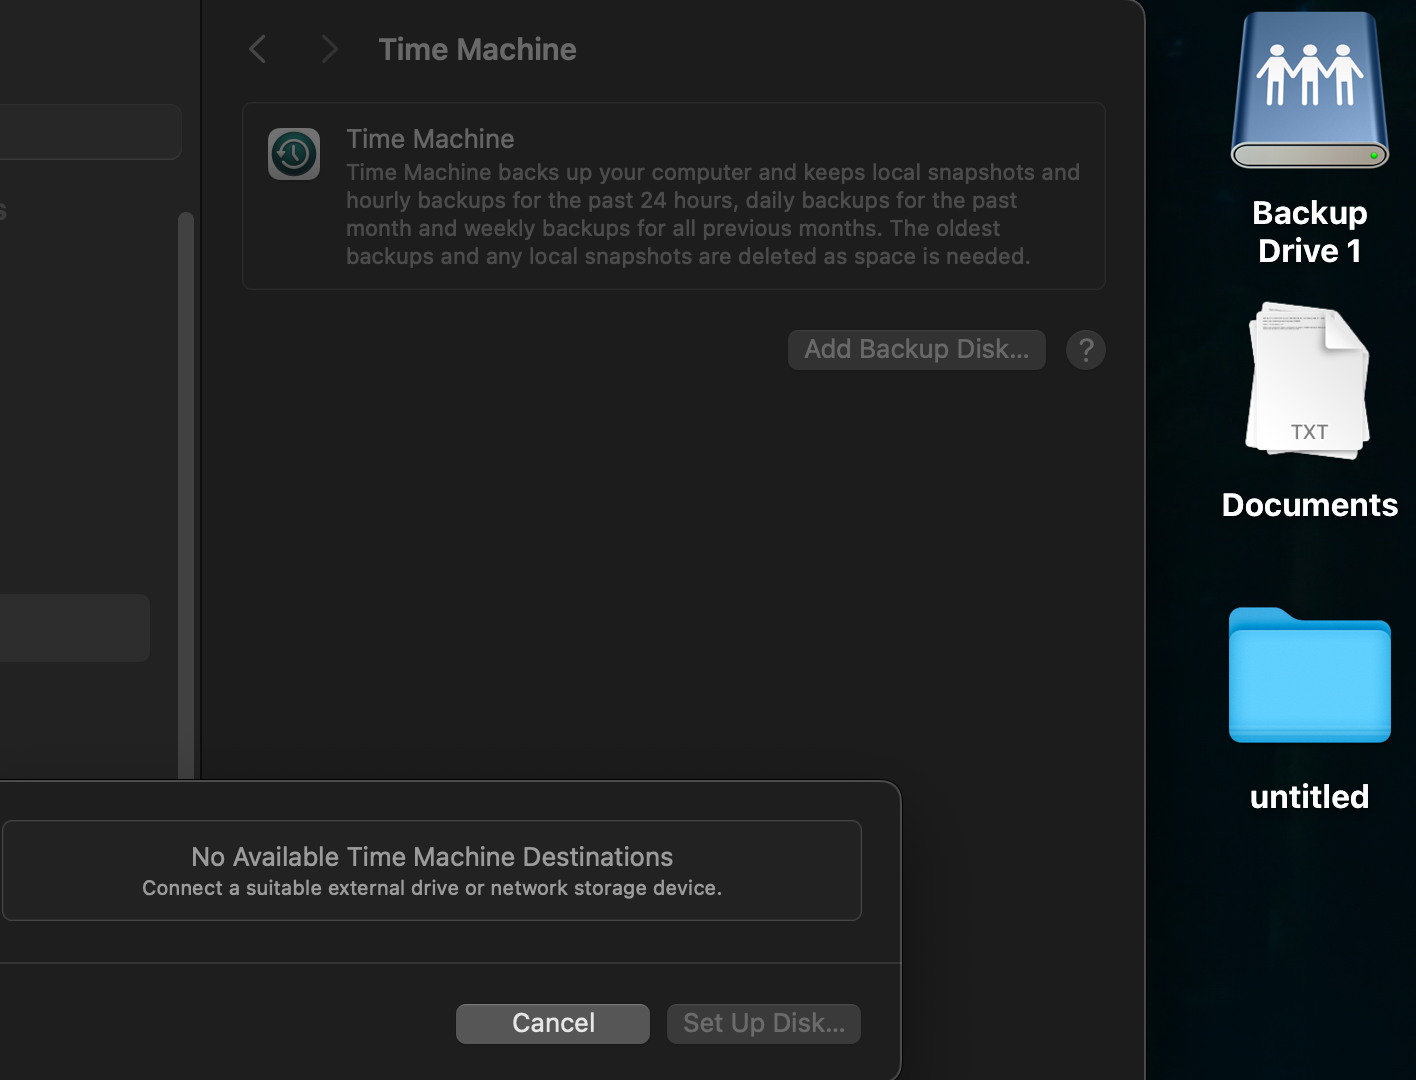Click the highlighted sidebar row in Settings
The width and height of the screenshot is (1416, 1080).
click(x=75, y=628)
